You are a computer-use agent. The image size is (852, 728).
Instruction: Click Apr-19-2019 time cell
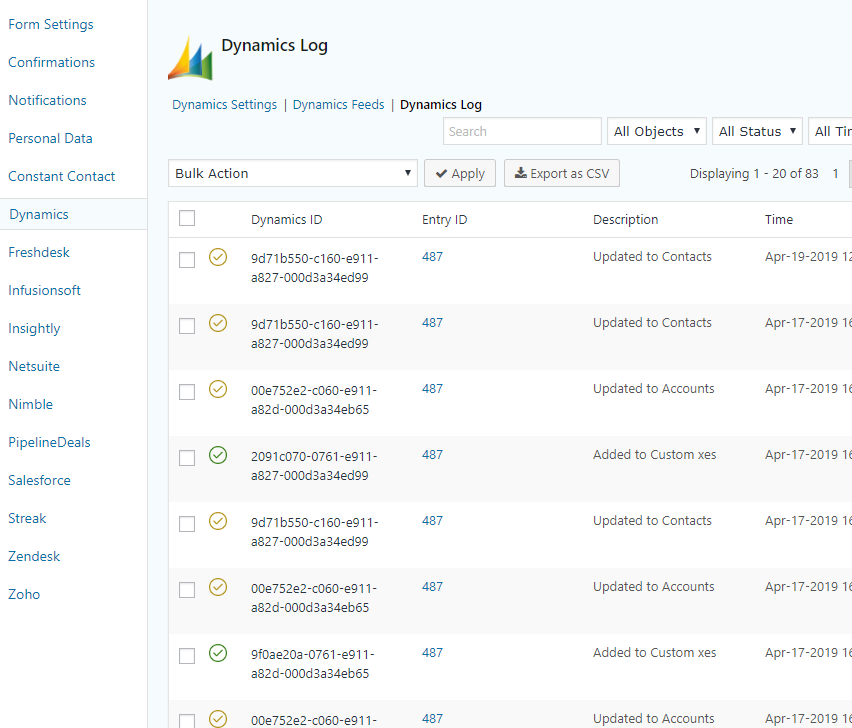pyautogui.click(x=809, y=257)
